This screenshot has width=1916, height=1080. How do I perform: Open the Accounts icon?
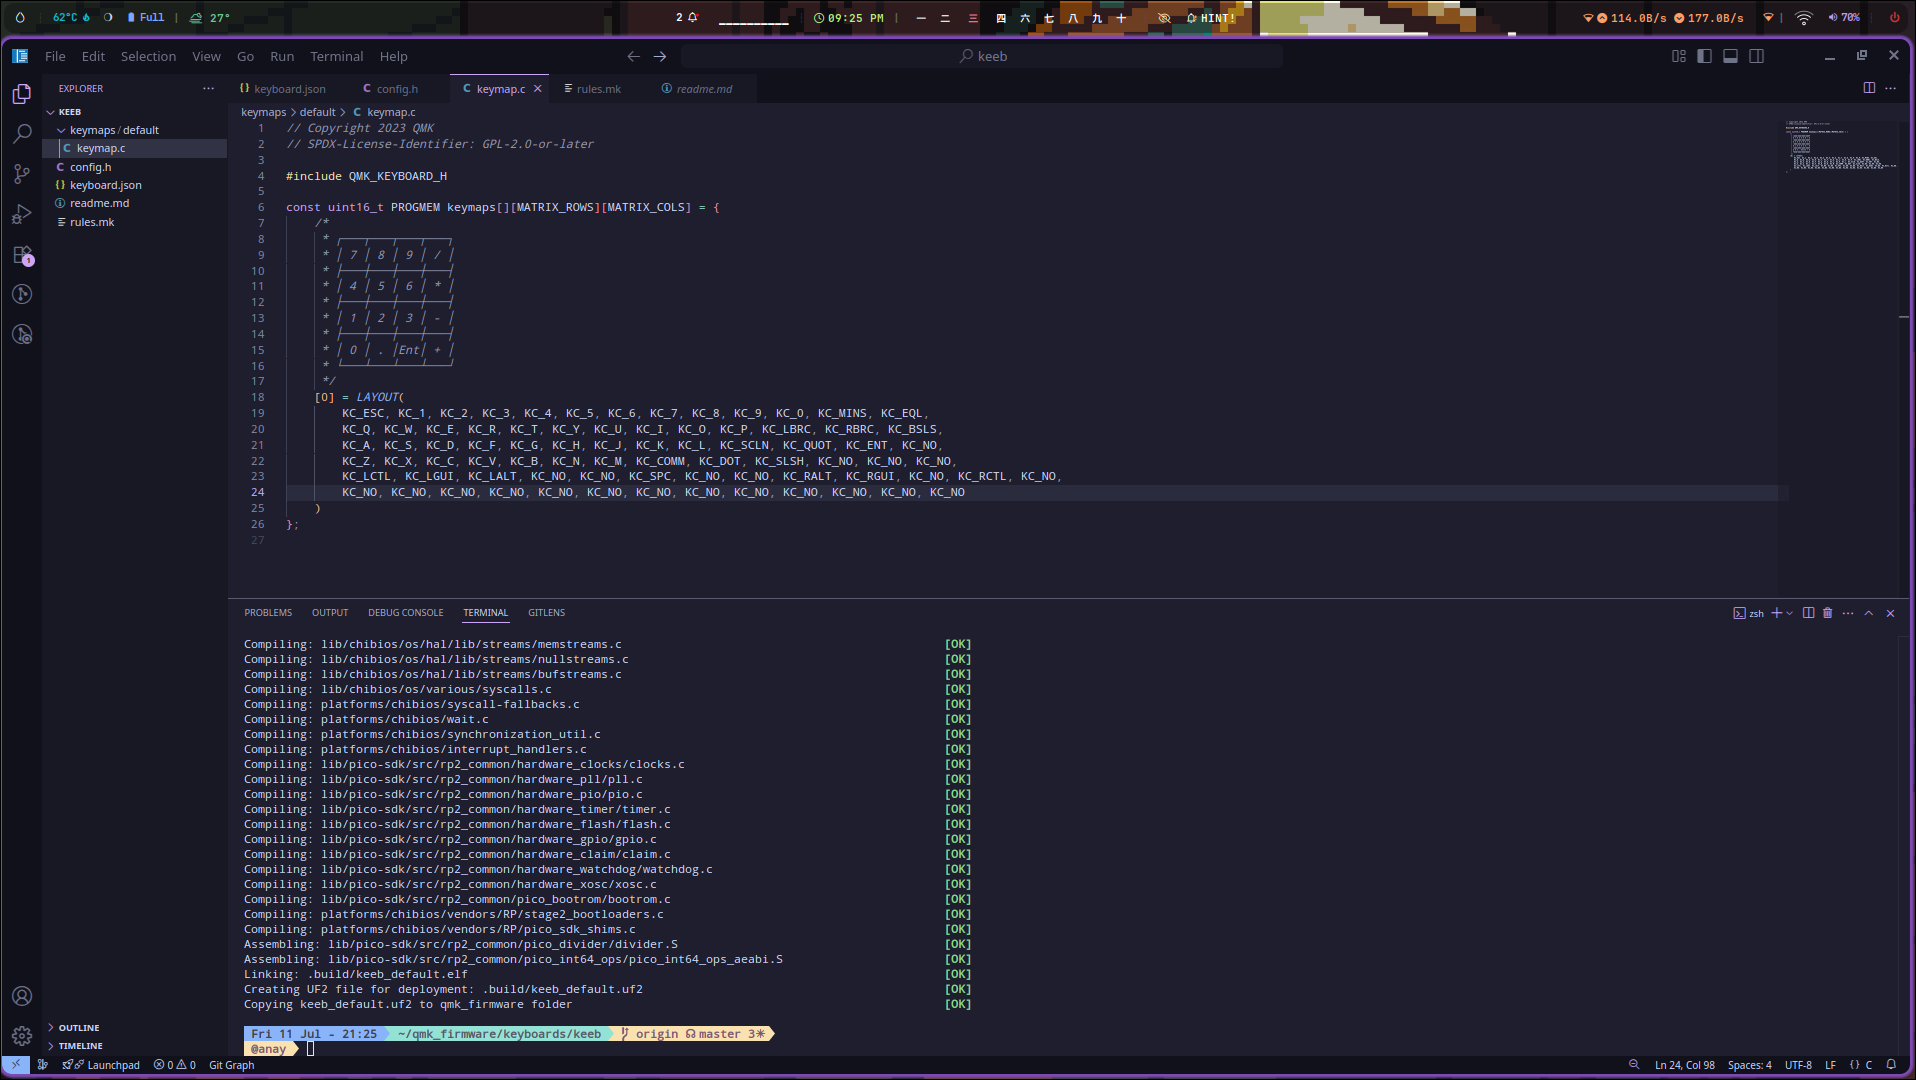pyautogui.click(x=22, y=996)
